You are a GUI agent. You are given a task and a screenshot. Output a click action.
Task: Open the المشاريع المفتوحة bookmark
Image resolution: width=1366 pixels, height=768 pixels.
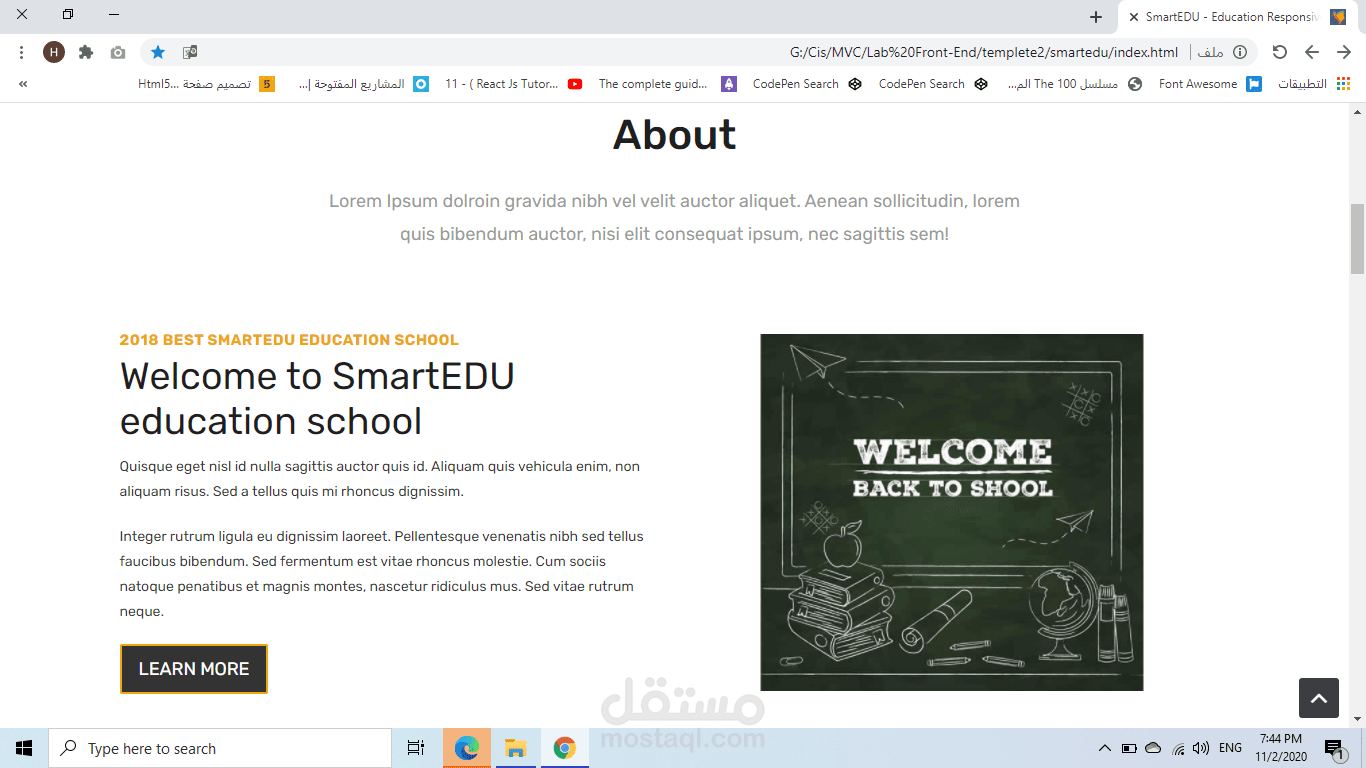[x=364, y=84]
